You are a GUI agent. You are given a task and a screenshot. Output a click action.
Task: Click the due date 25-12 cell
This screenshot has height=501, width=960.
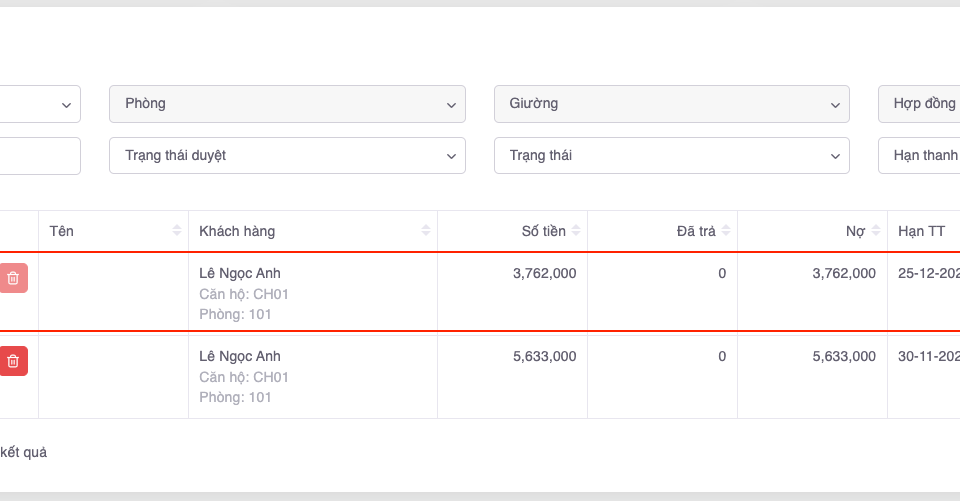coord(928,273)
